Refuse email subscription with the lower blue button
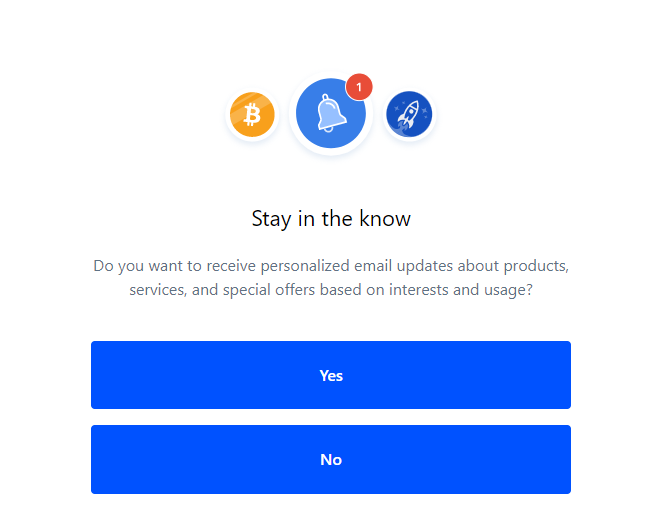Screen dimensions: 655x521 [331, 459]
